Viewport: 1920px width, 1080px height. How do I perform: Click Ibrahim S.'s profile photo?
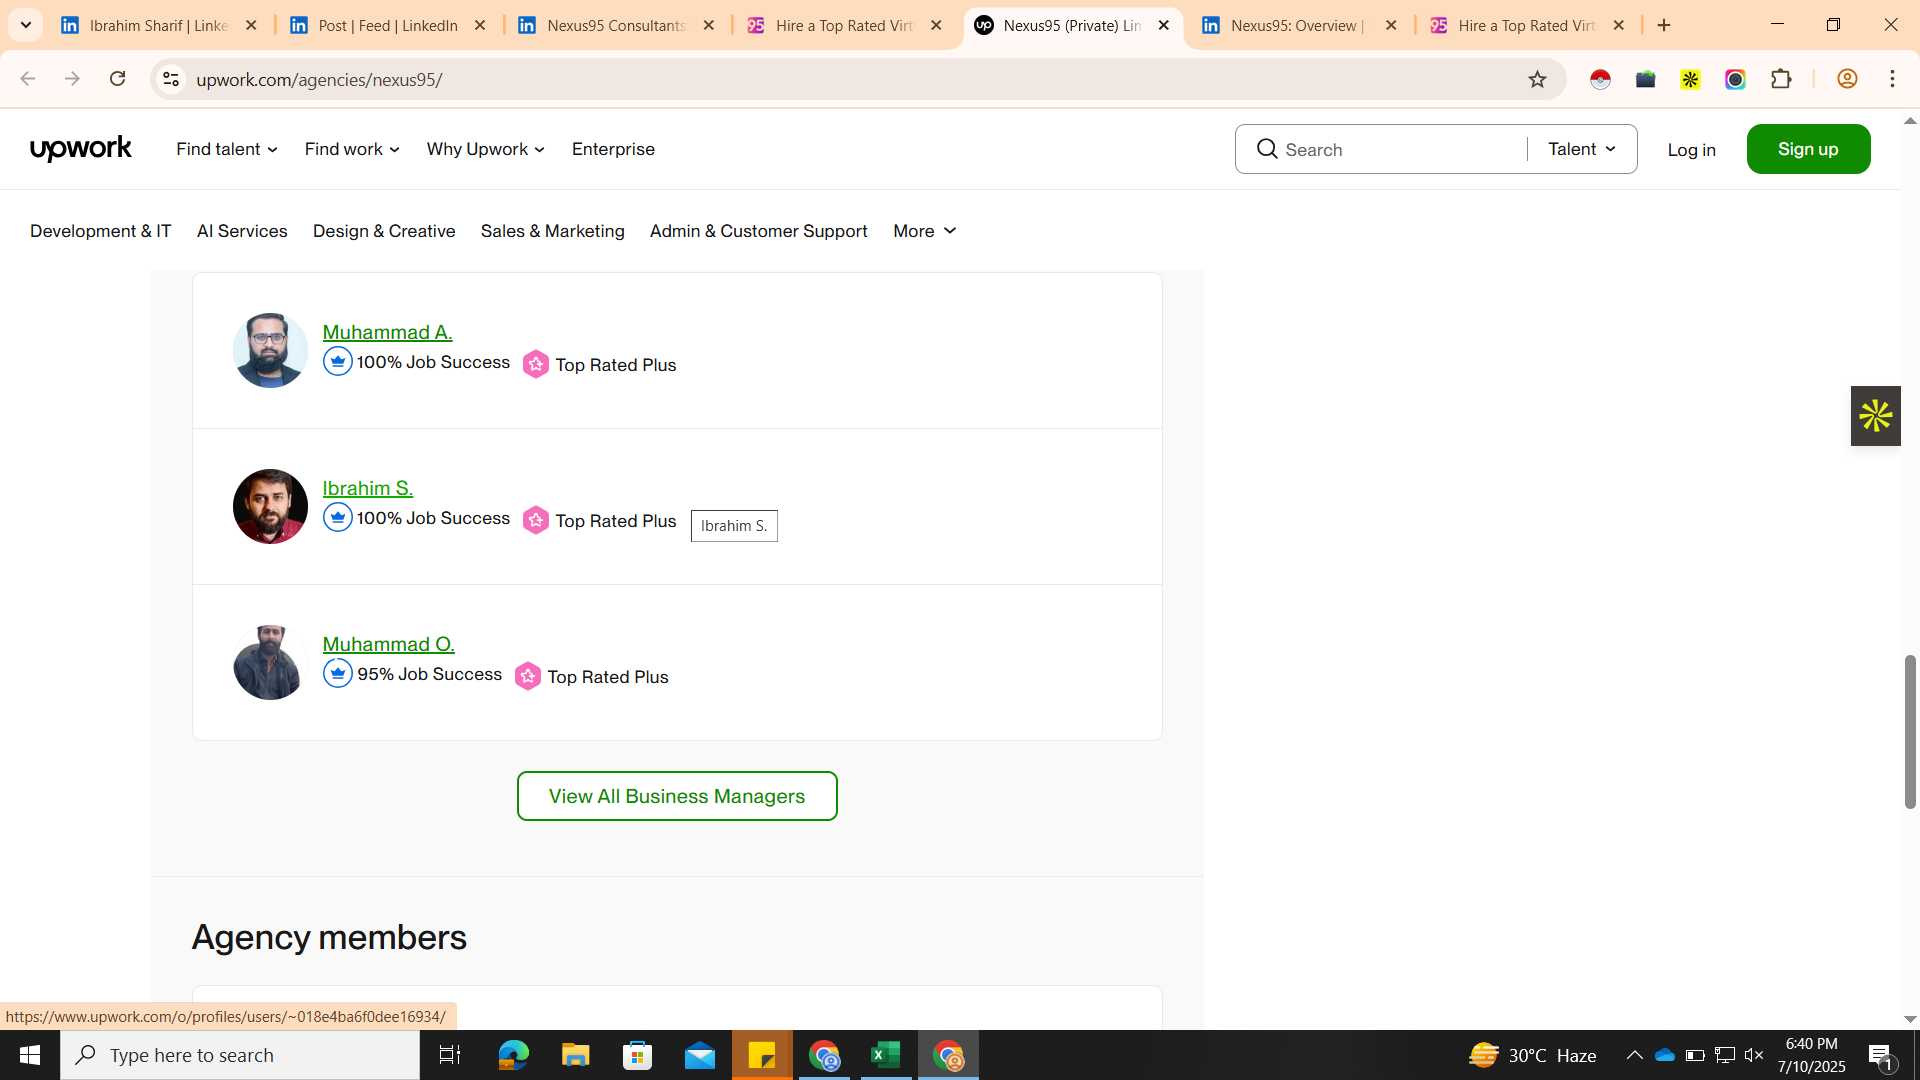pyautogui.click(x=270, y=506)
